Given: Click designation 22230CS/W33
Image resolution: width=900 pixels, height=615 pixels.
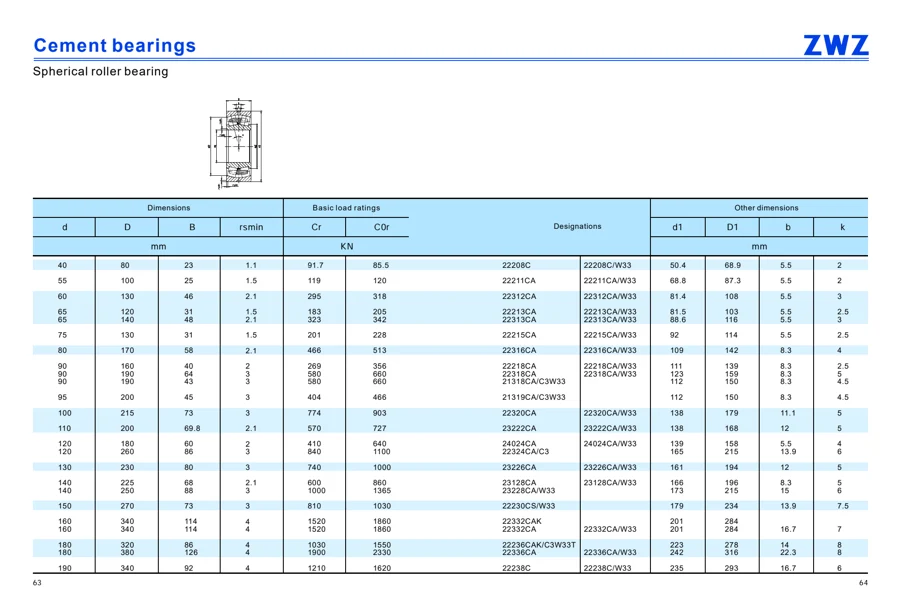Looking at the screenshot, I should (x=529, y=506).
